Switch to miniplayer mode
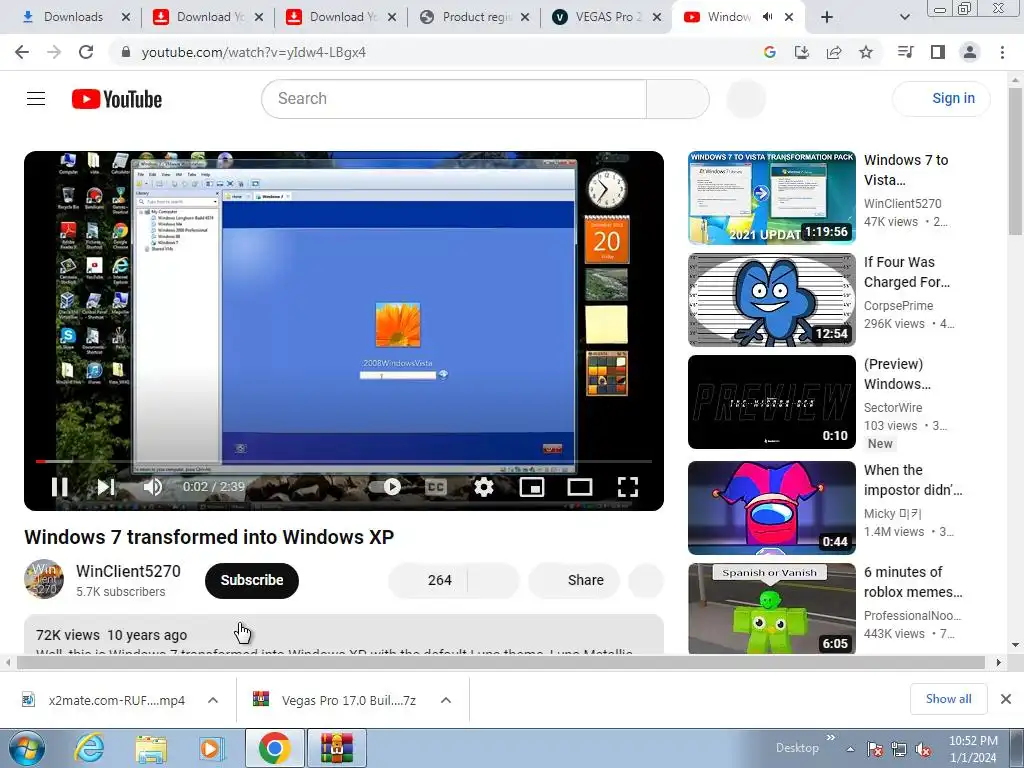 (x=532, y=487)
